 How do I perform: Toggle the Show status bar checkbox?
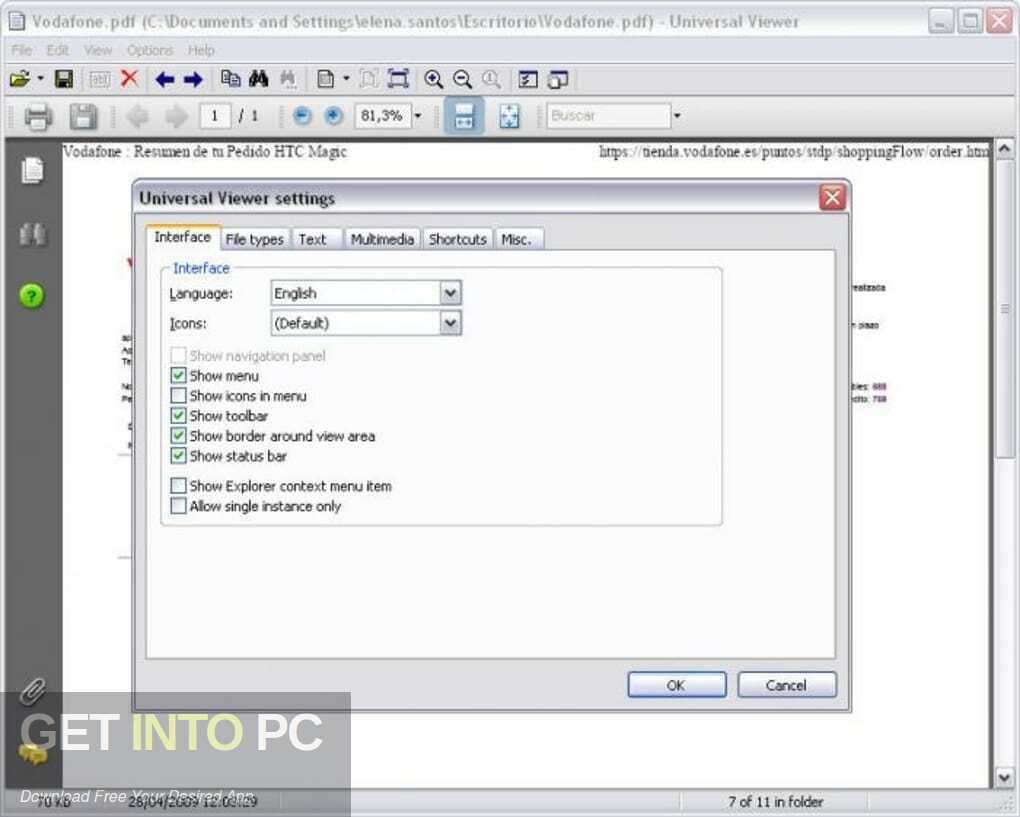click(x=178, y=456)
